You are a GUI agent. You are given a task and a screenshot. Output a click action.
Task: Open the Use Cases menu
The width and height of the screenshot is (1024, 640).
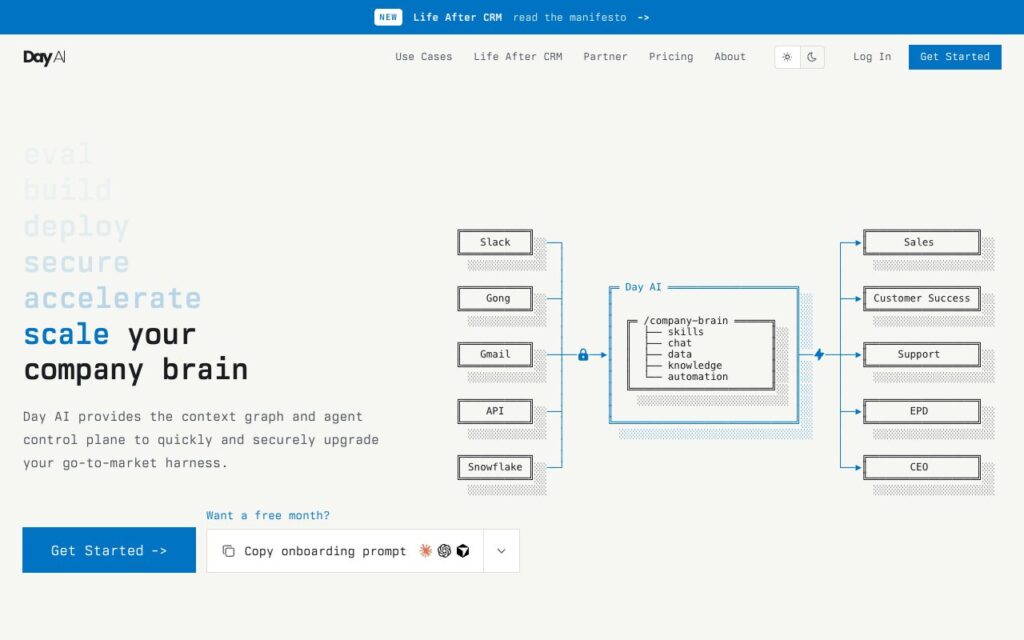coord(424,57)
